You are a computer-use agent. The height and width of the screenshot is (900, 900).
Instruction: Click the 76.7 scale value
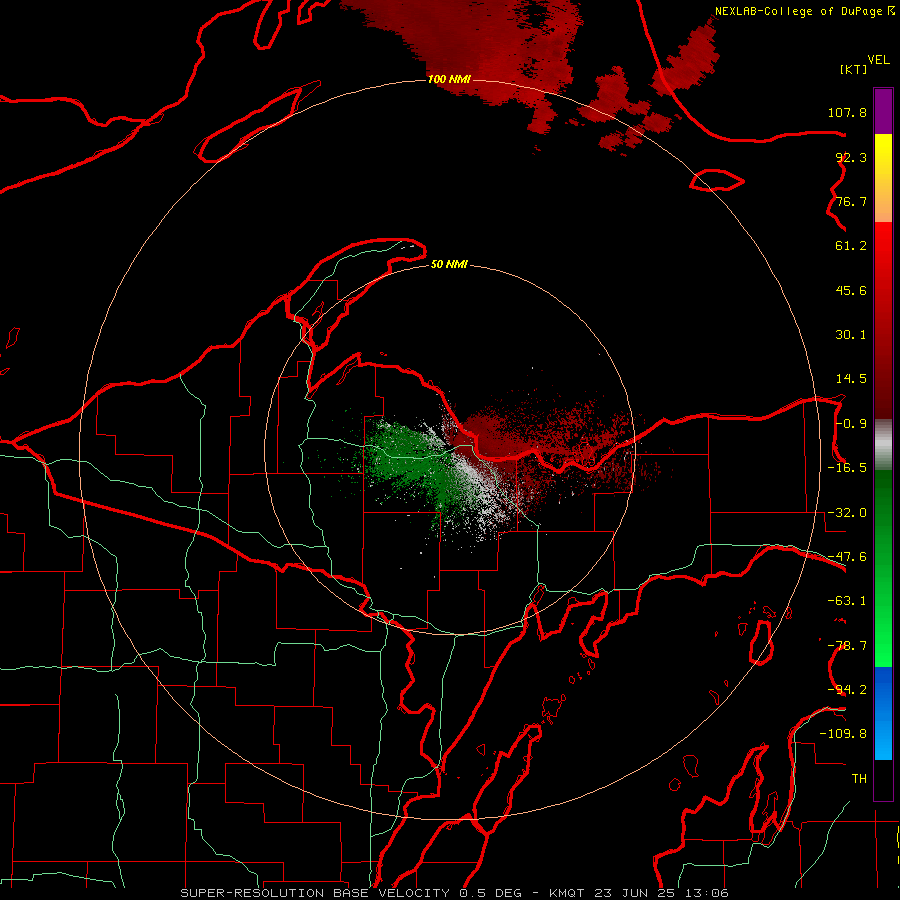coord(851,201)
